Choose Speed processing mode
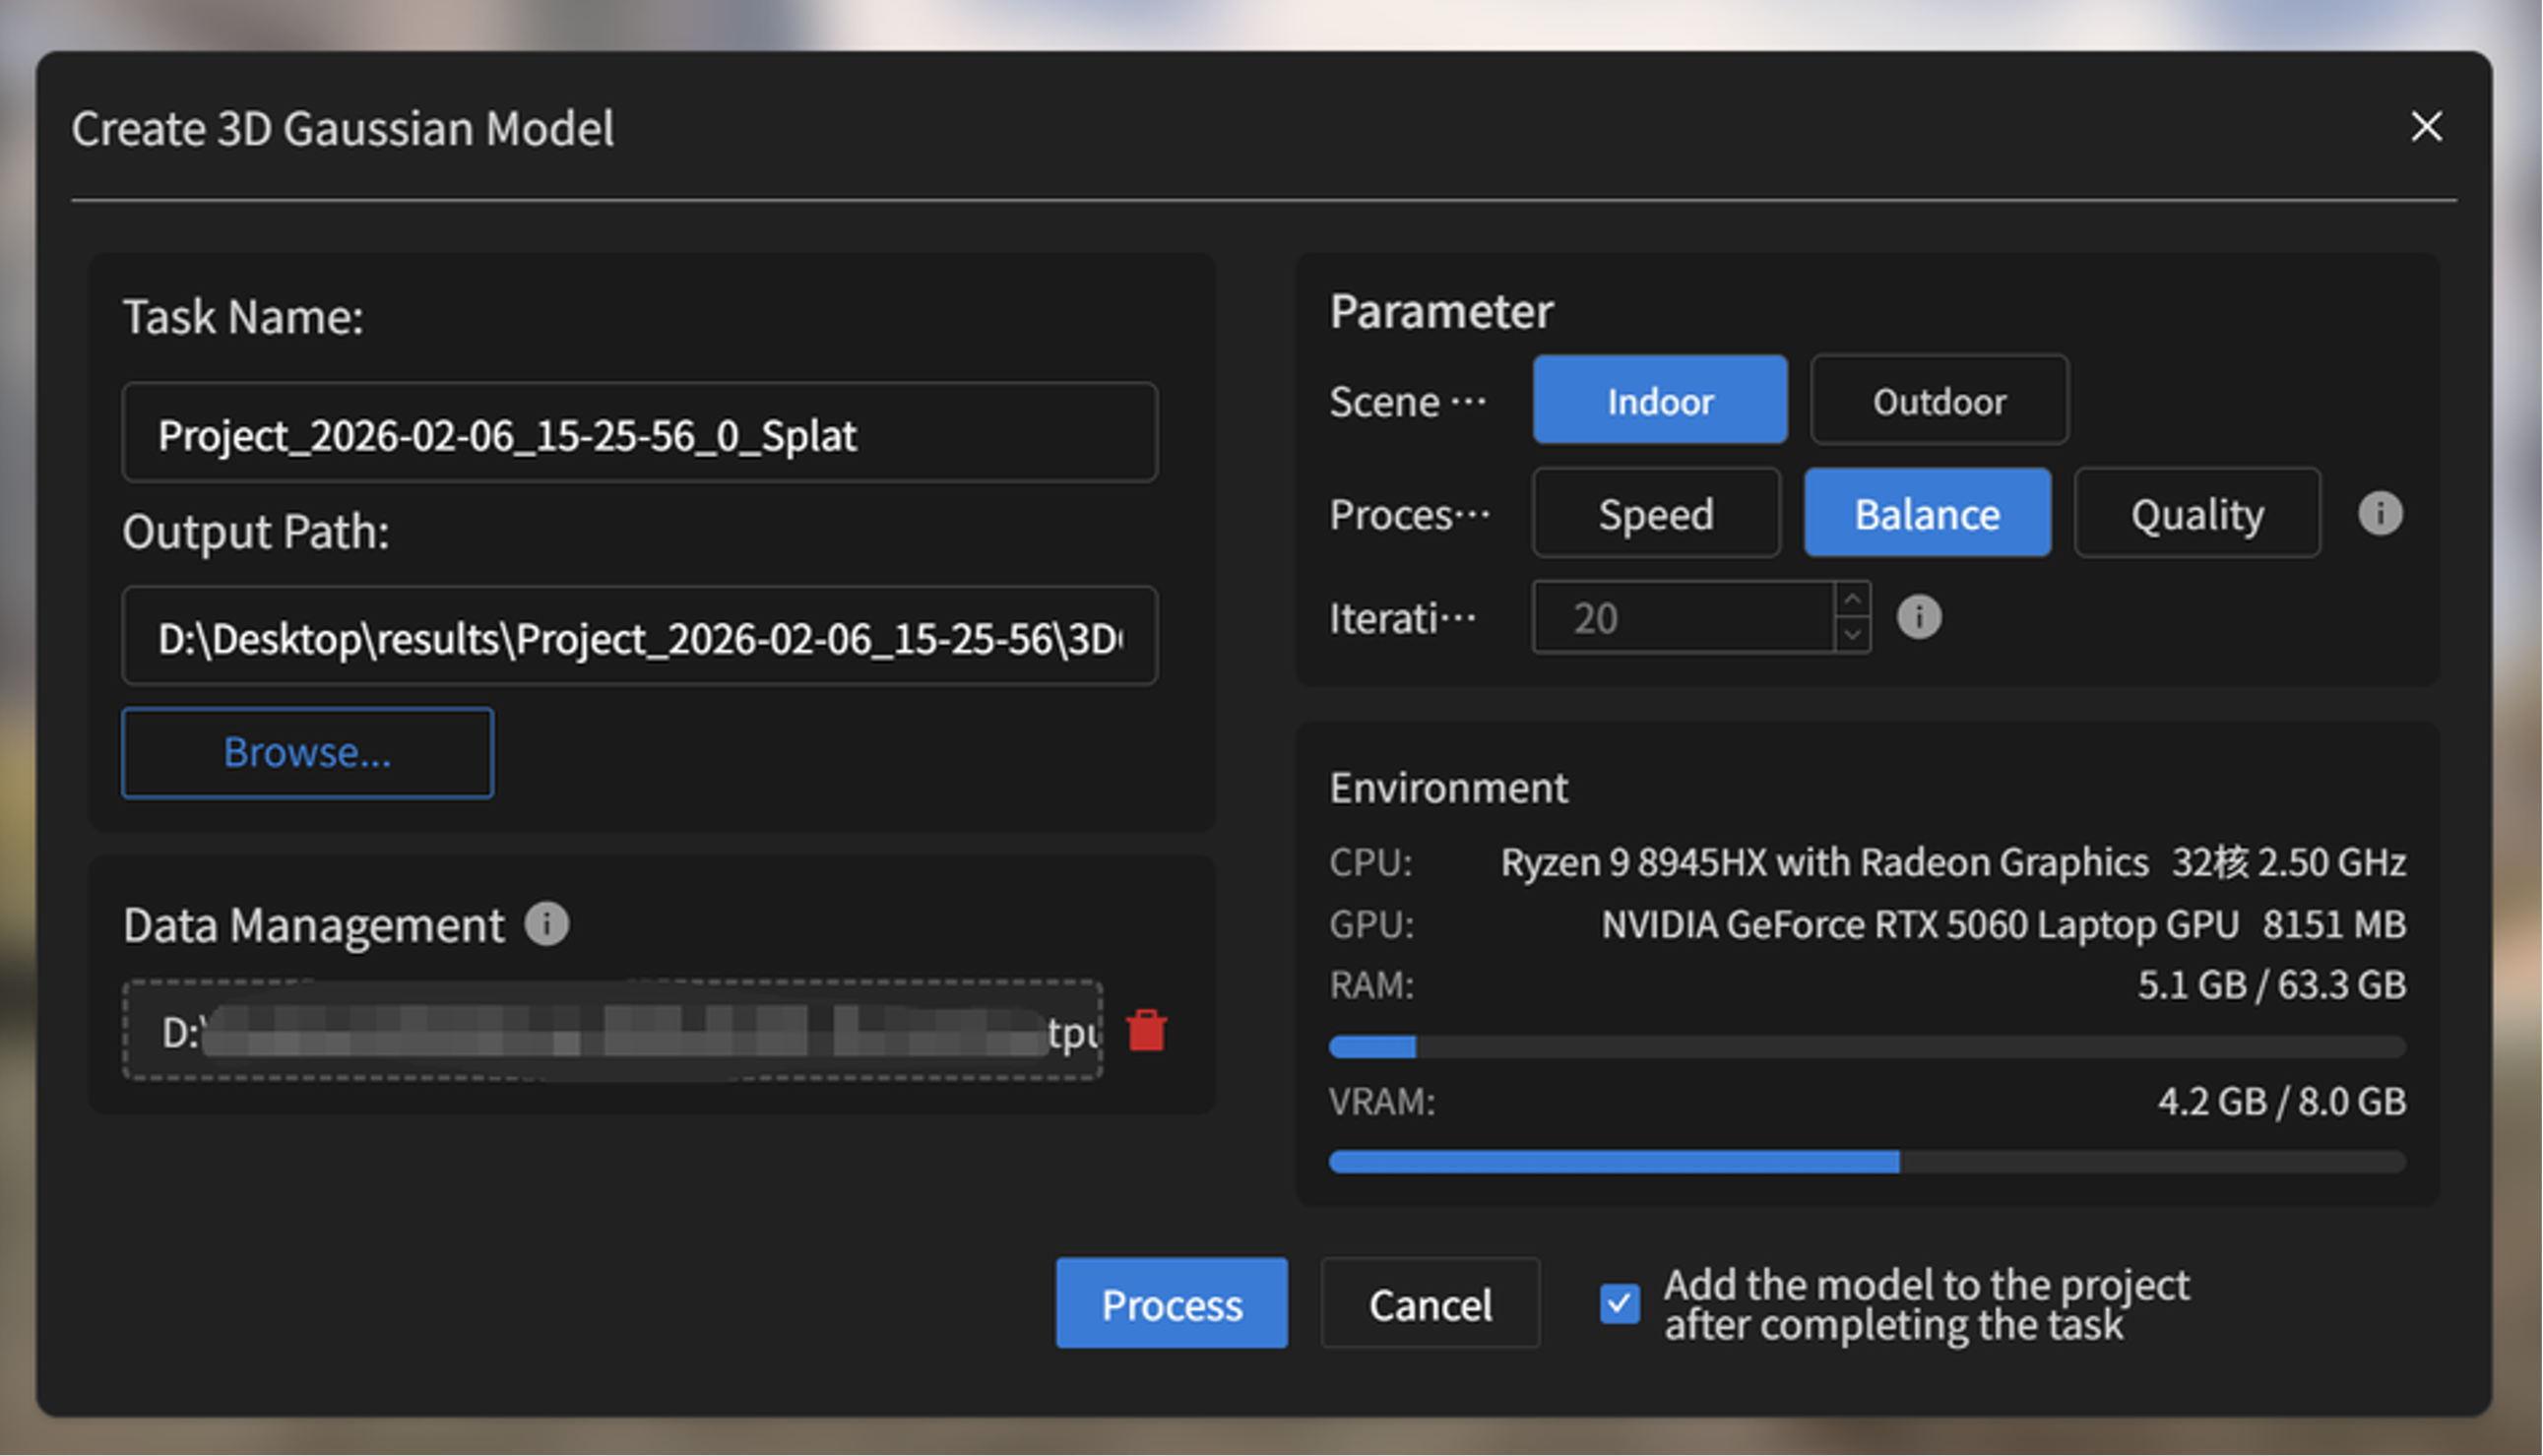 click(1656, 514)
